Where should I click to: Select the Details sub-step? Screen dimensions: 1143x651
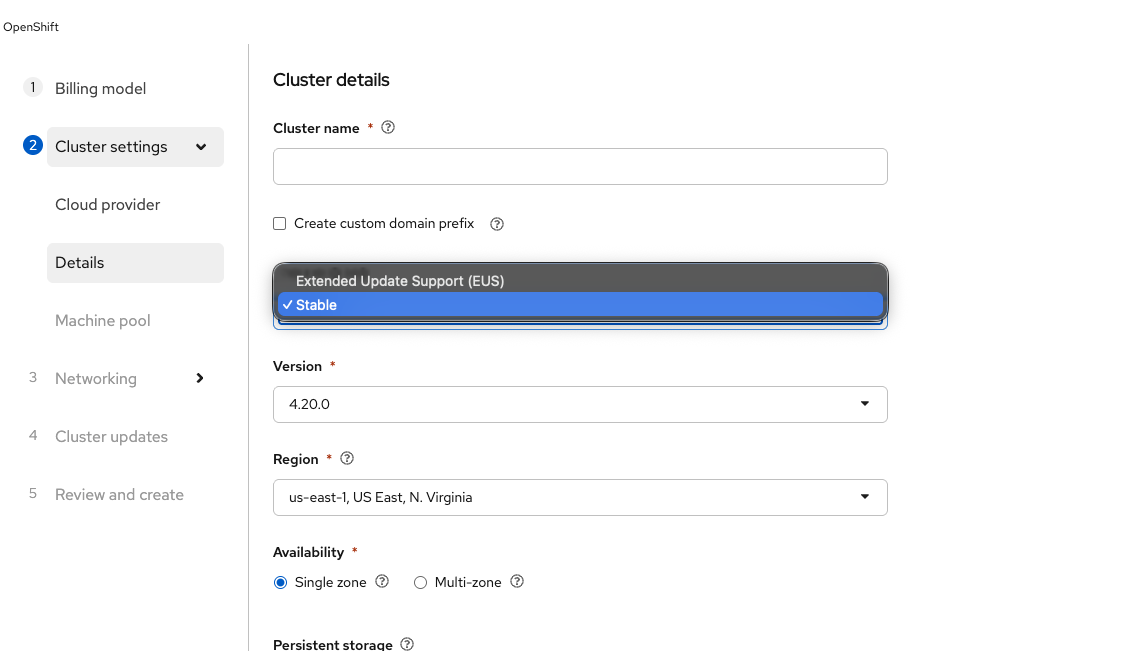click(x=80, y=263)
